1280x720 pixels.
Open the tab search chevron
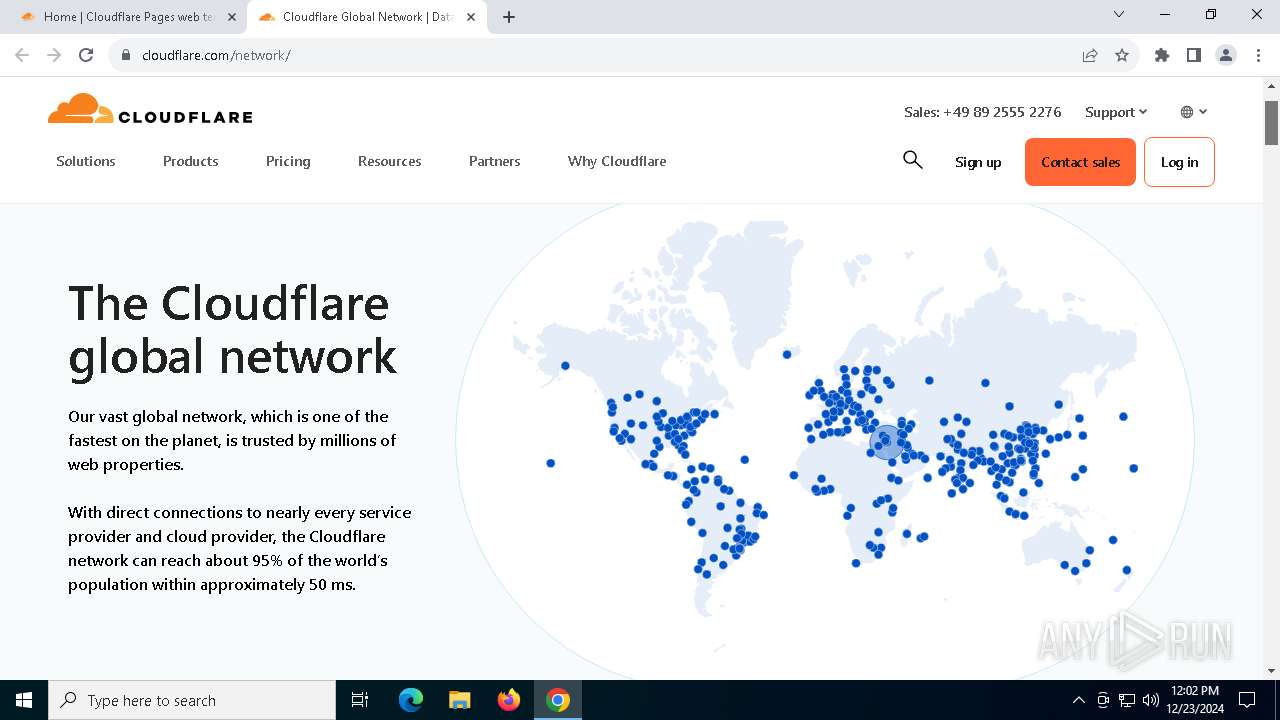[1119, 15]
